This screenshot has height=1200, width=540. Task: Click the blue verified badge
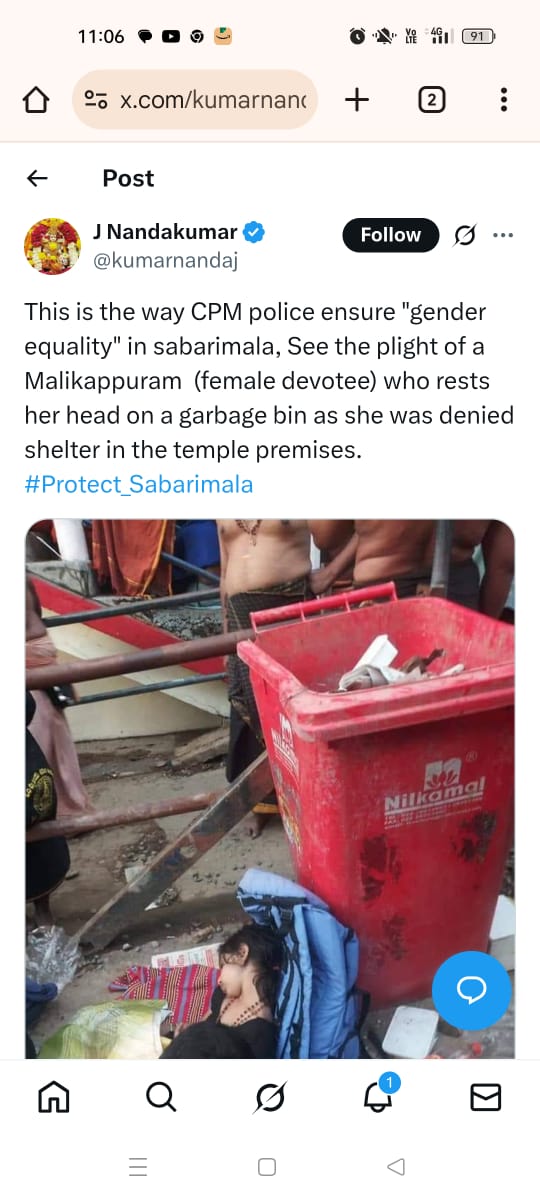tap(254, 232)
